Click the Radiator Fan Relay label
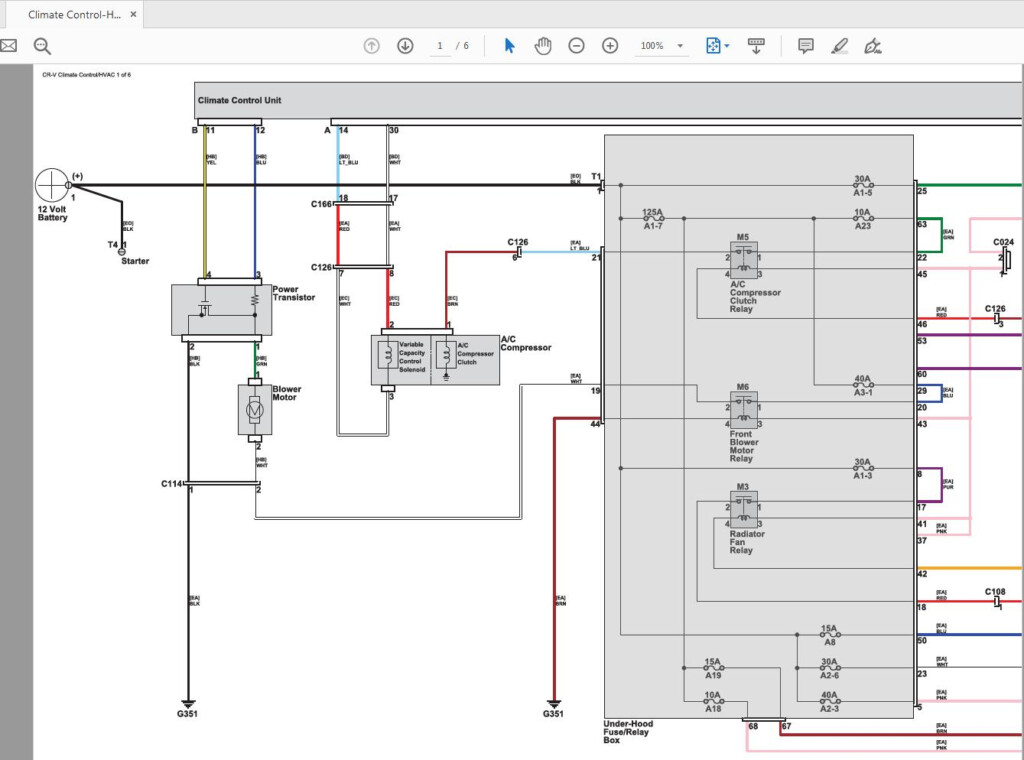 747,542
